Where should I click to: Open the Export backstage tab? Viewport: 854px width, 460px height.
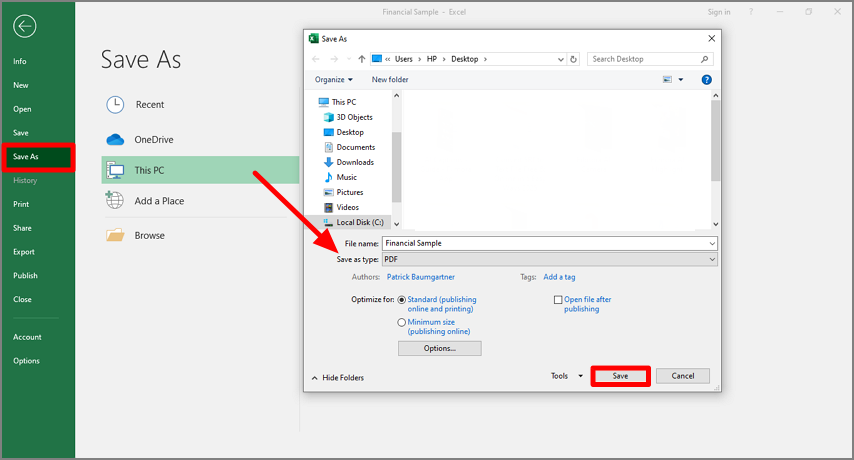(23, 252)
